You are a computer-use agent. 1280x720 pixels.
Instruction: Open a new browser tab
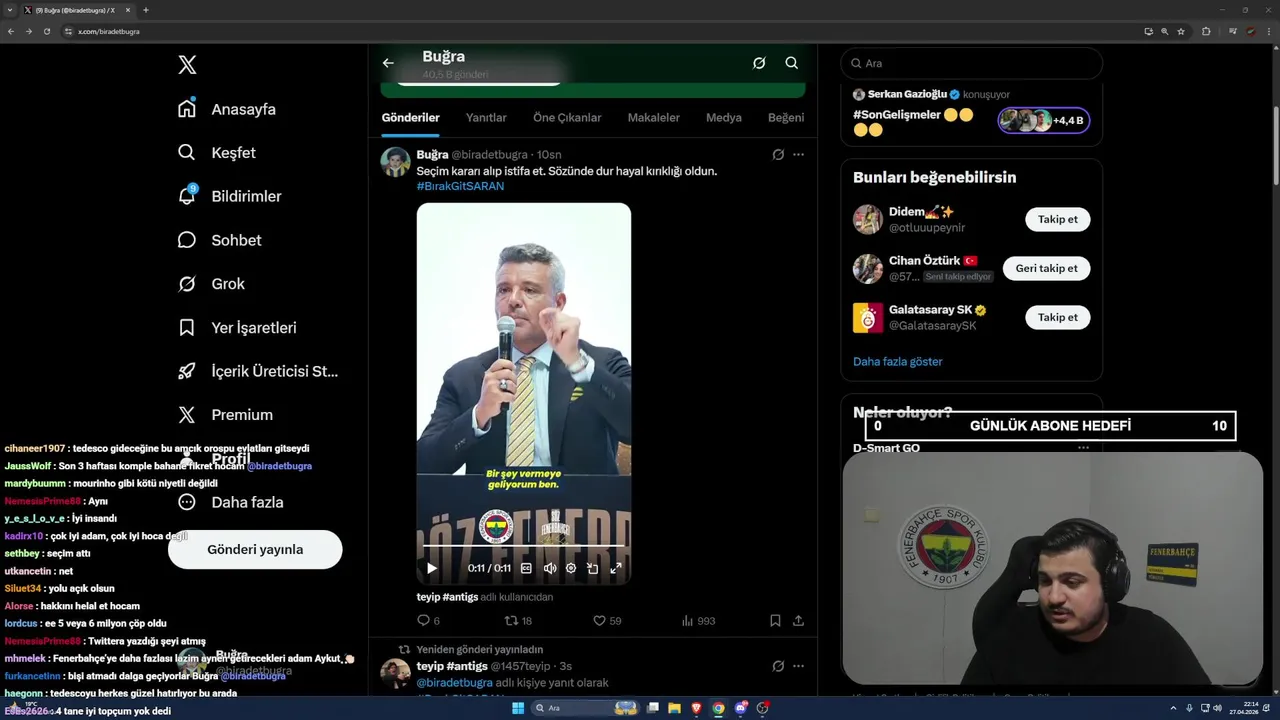[x=146, y=10]
